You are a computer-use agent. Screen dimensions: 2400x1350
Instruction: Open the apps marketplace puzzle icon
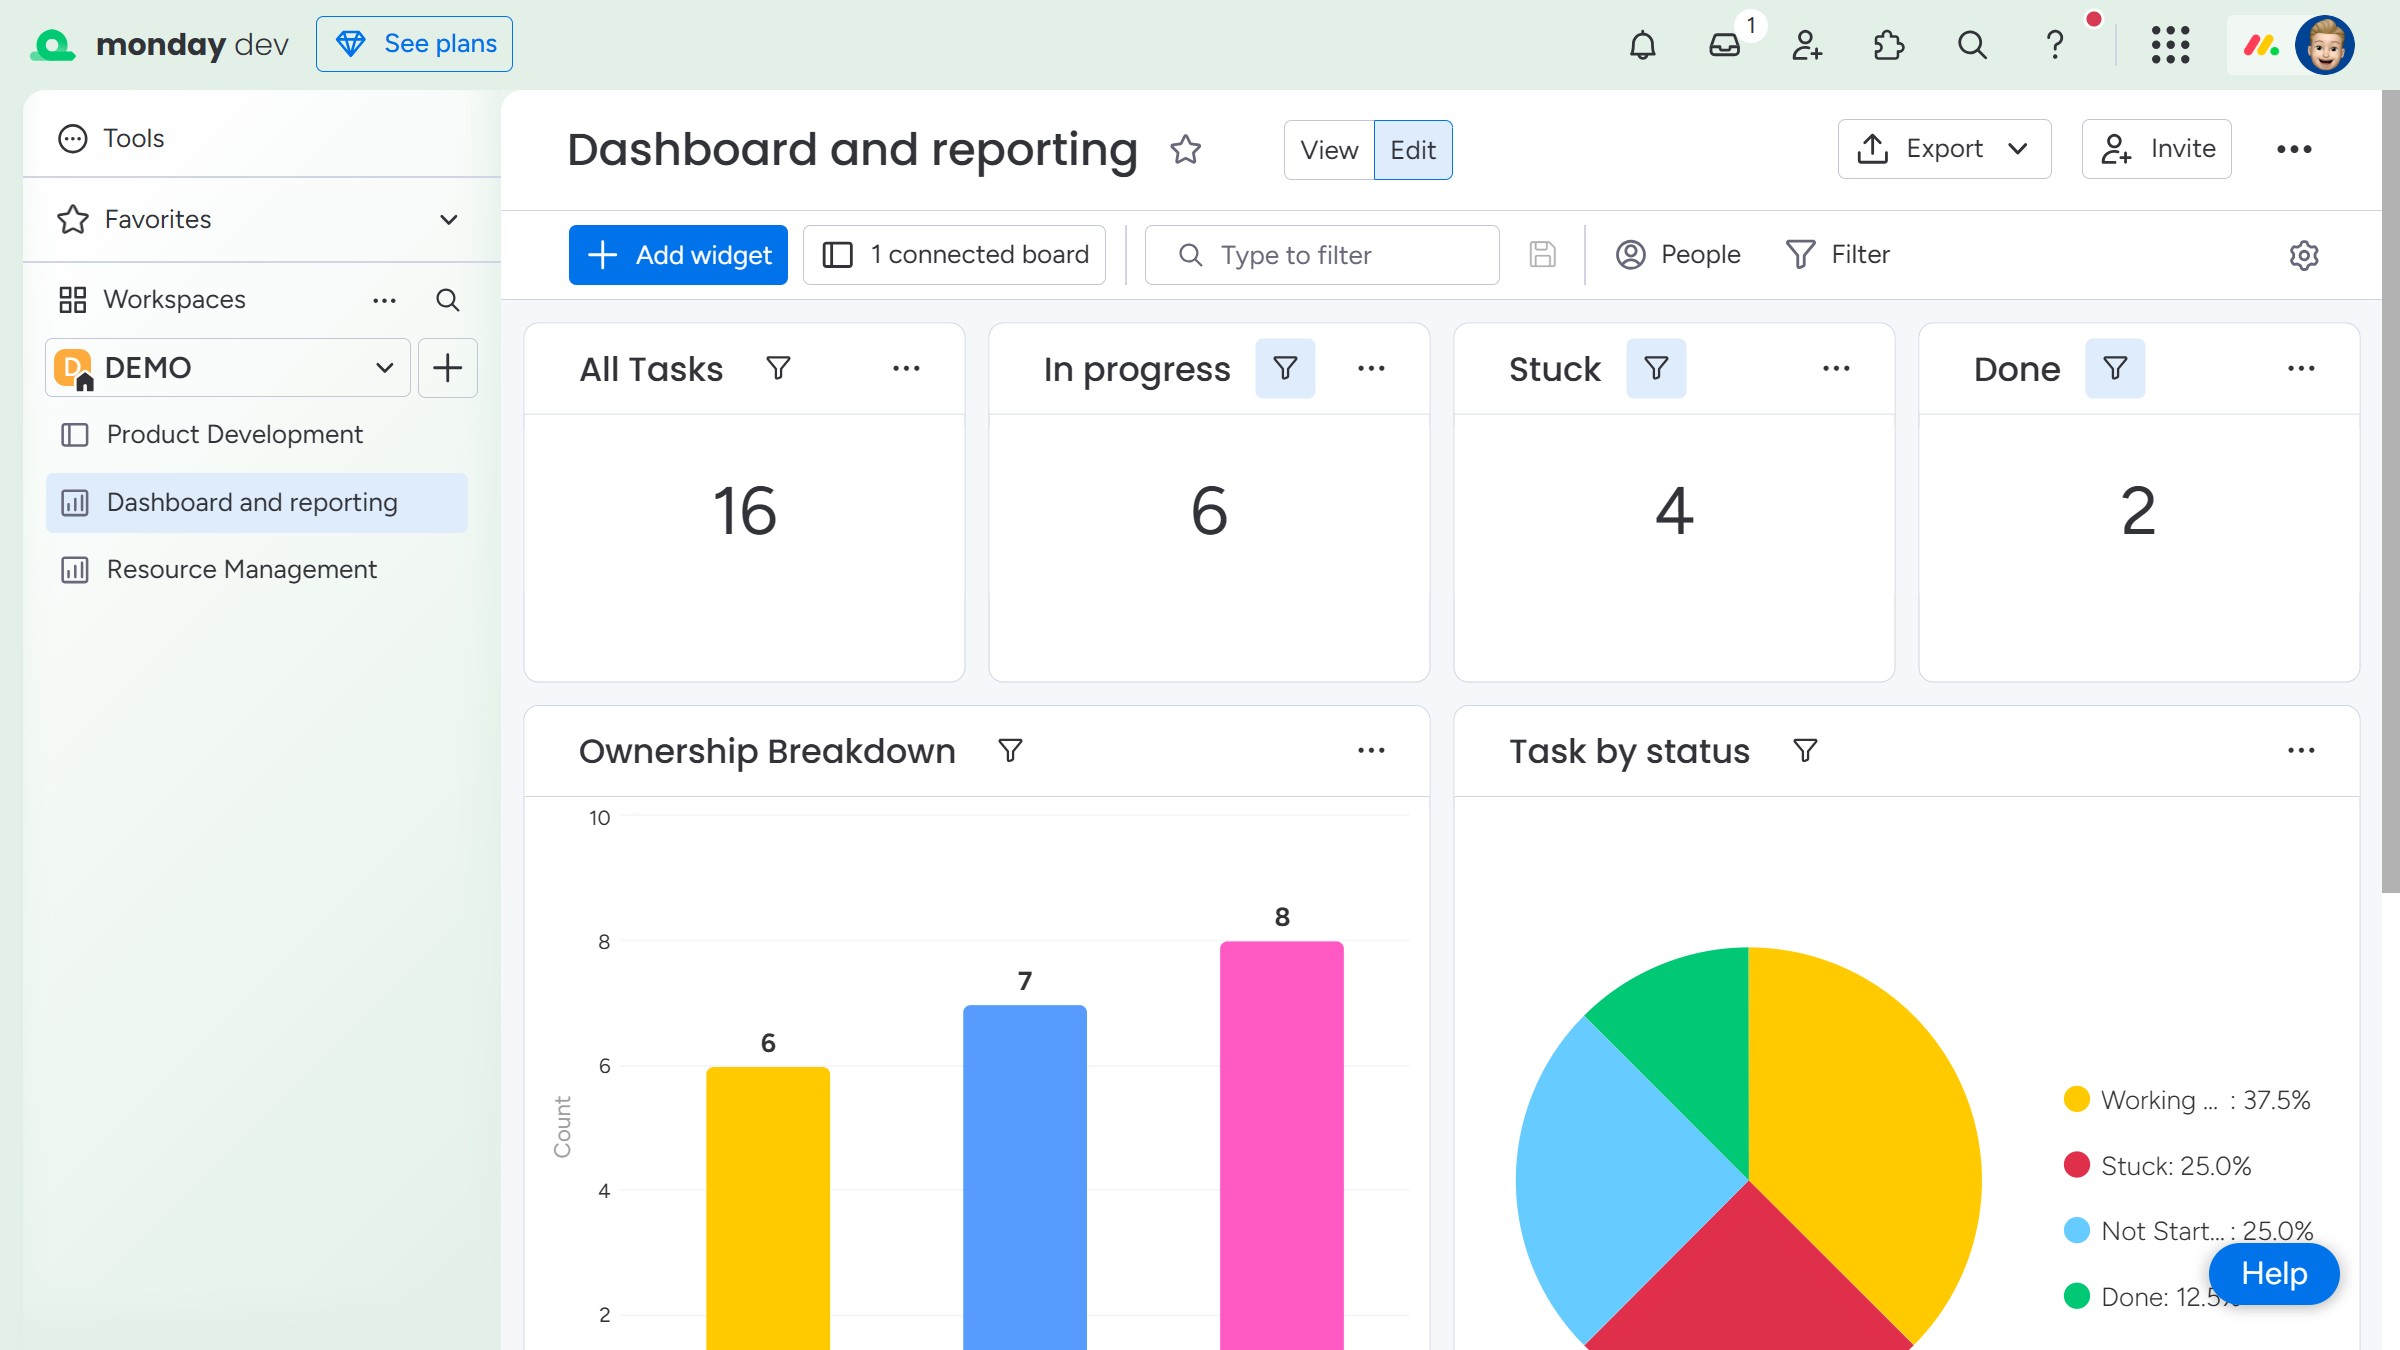click(1889, 45)
